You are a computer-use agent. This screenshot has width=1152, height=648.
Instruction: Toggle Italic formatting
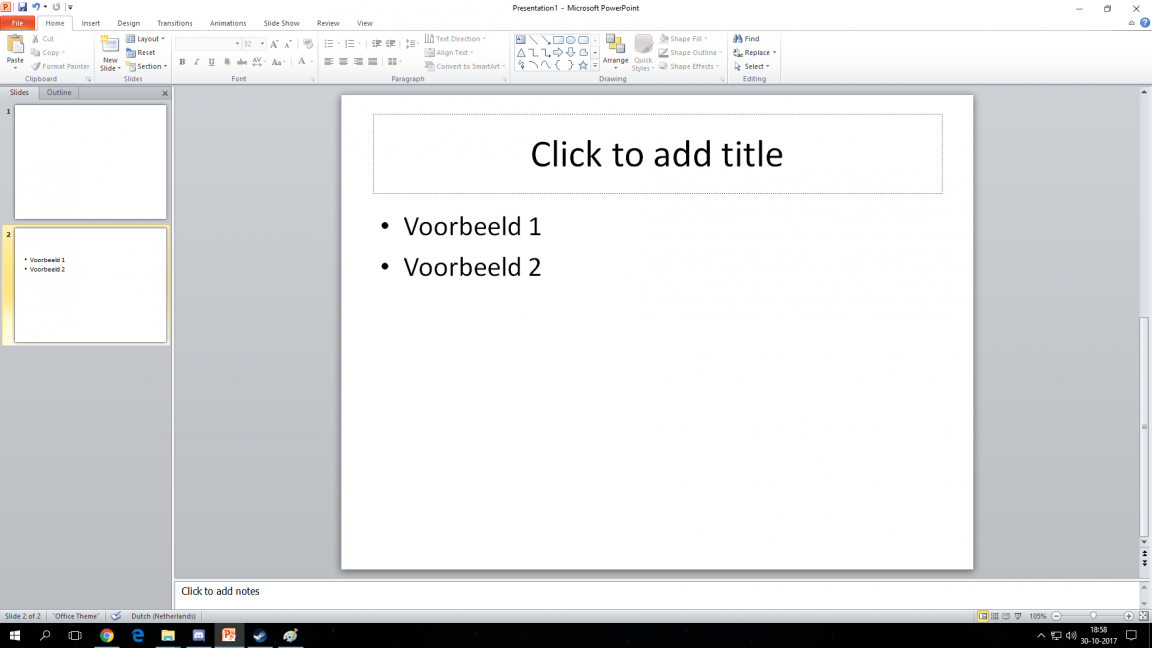coord(196,62)
